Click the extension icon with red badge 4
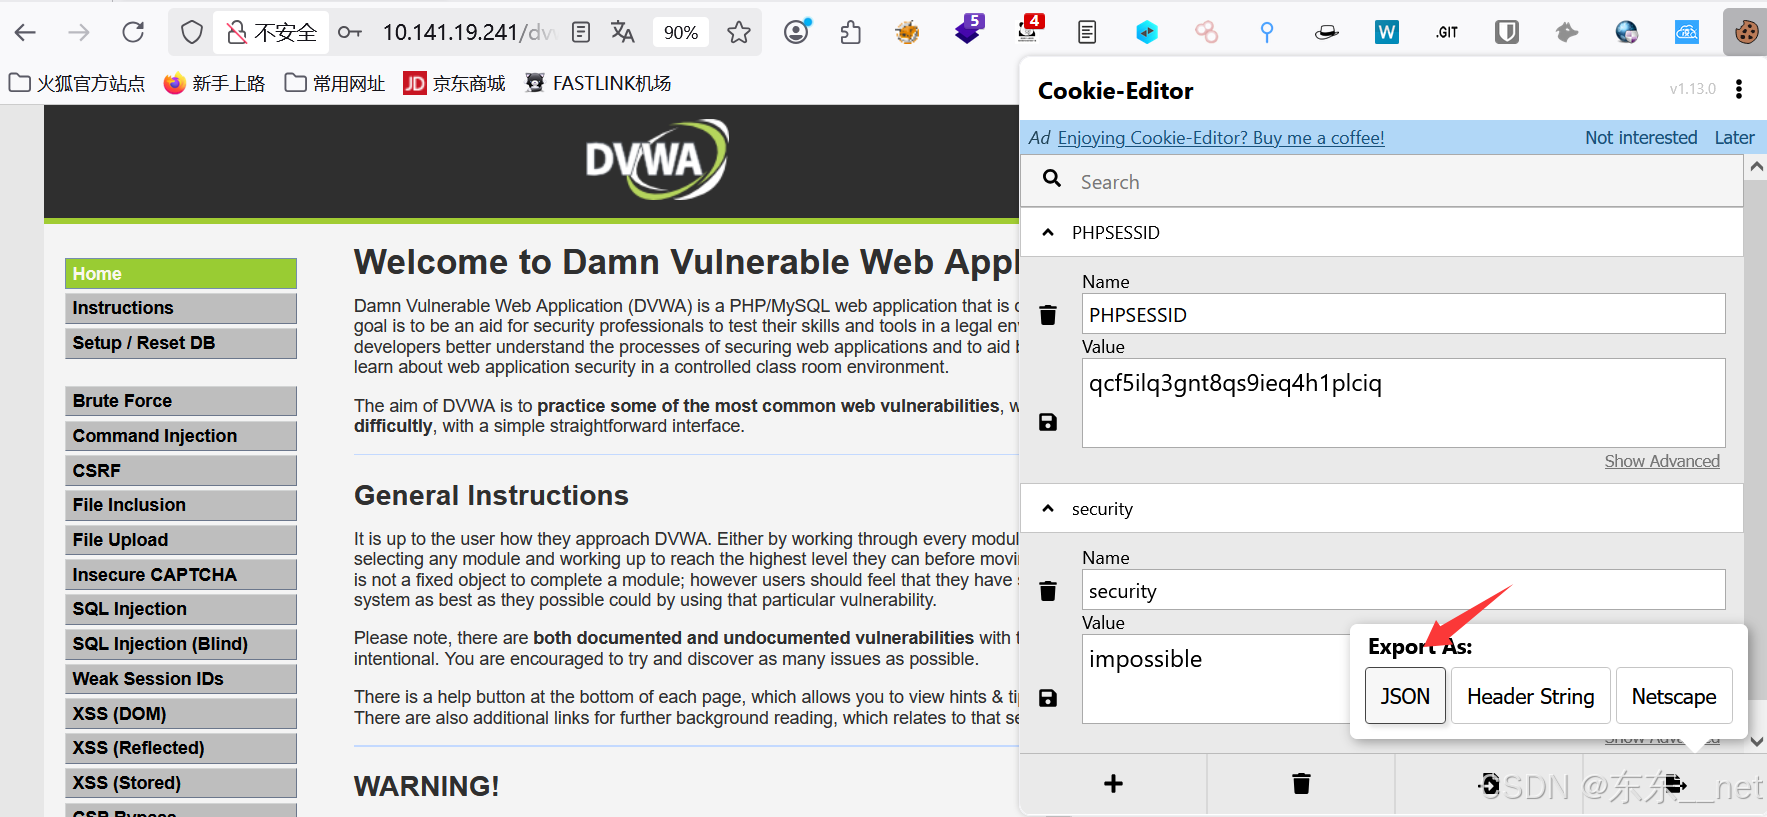 pos(1030,30)
